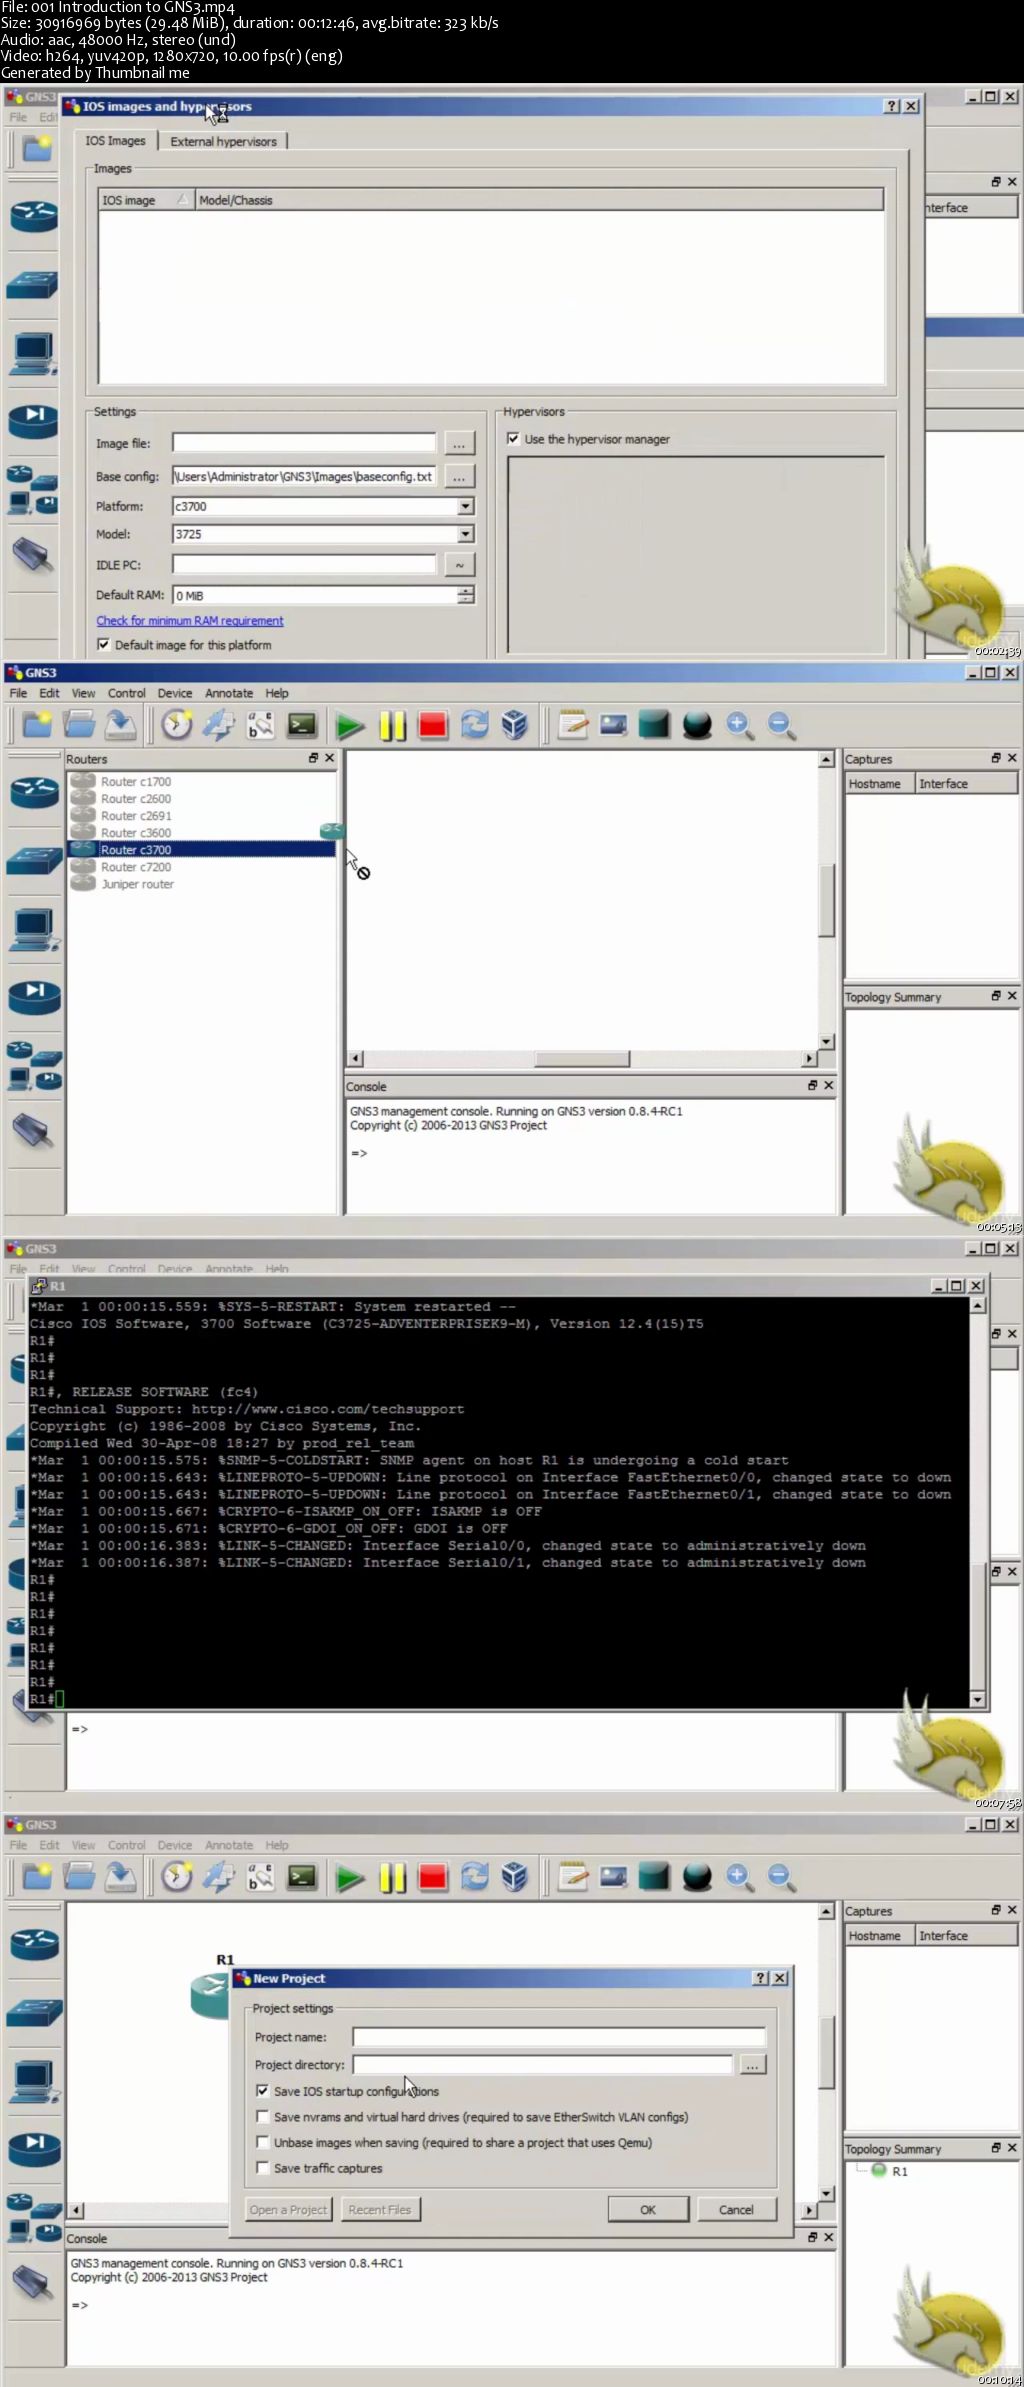Screen dimensions: 1024x2387
Task: Click Open project folder icon in Routers-list frame
Action: point(79,726)
